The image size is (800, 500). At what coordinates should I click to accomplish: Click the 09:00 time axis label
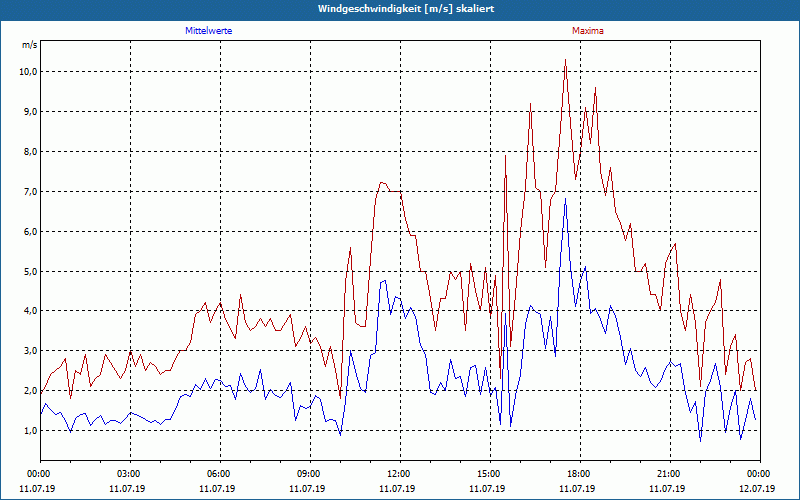click(x=307, y=474)
